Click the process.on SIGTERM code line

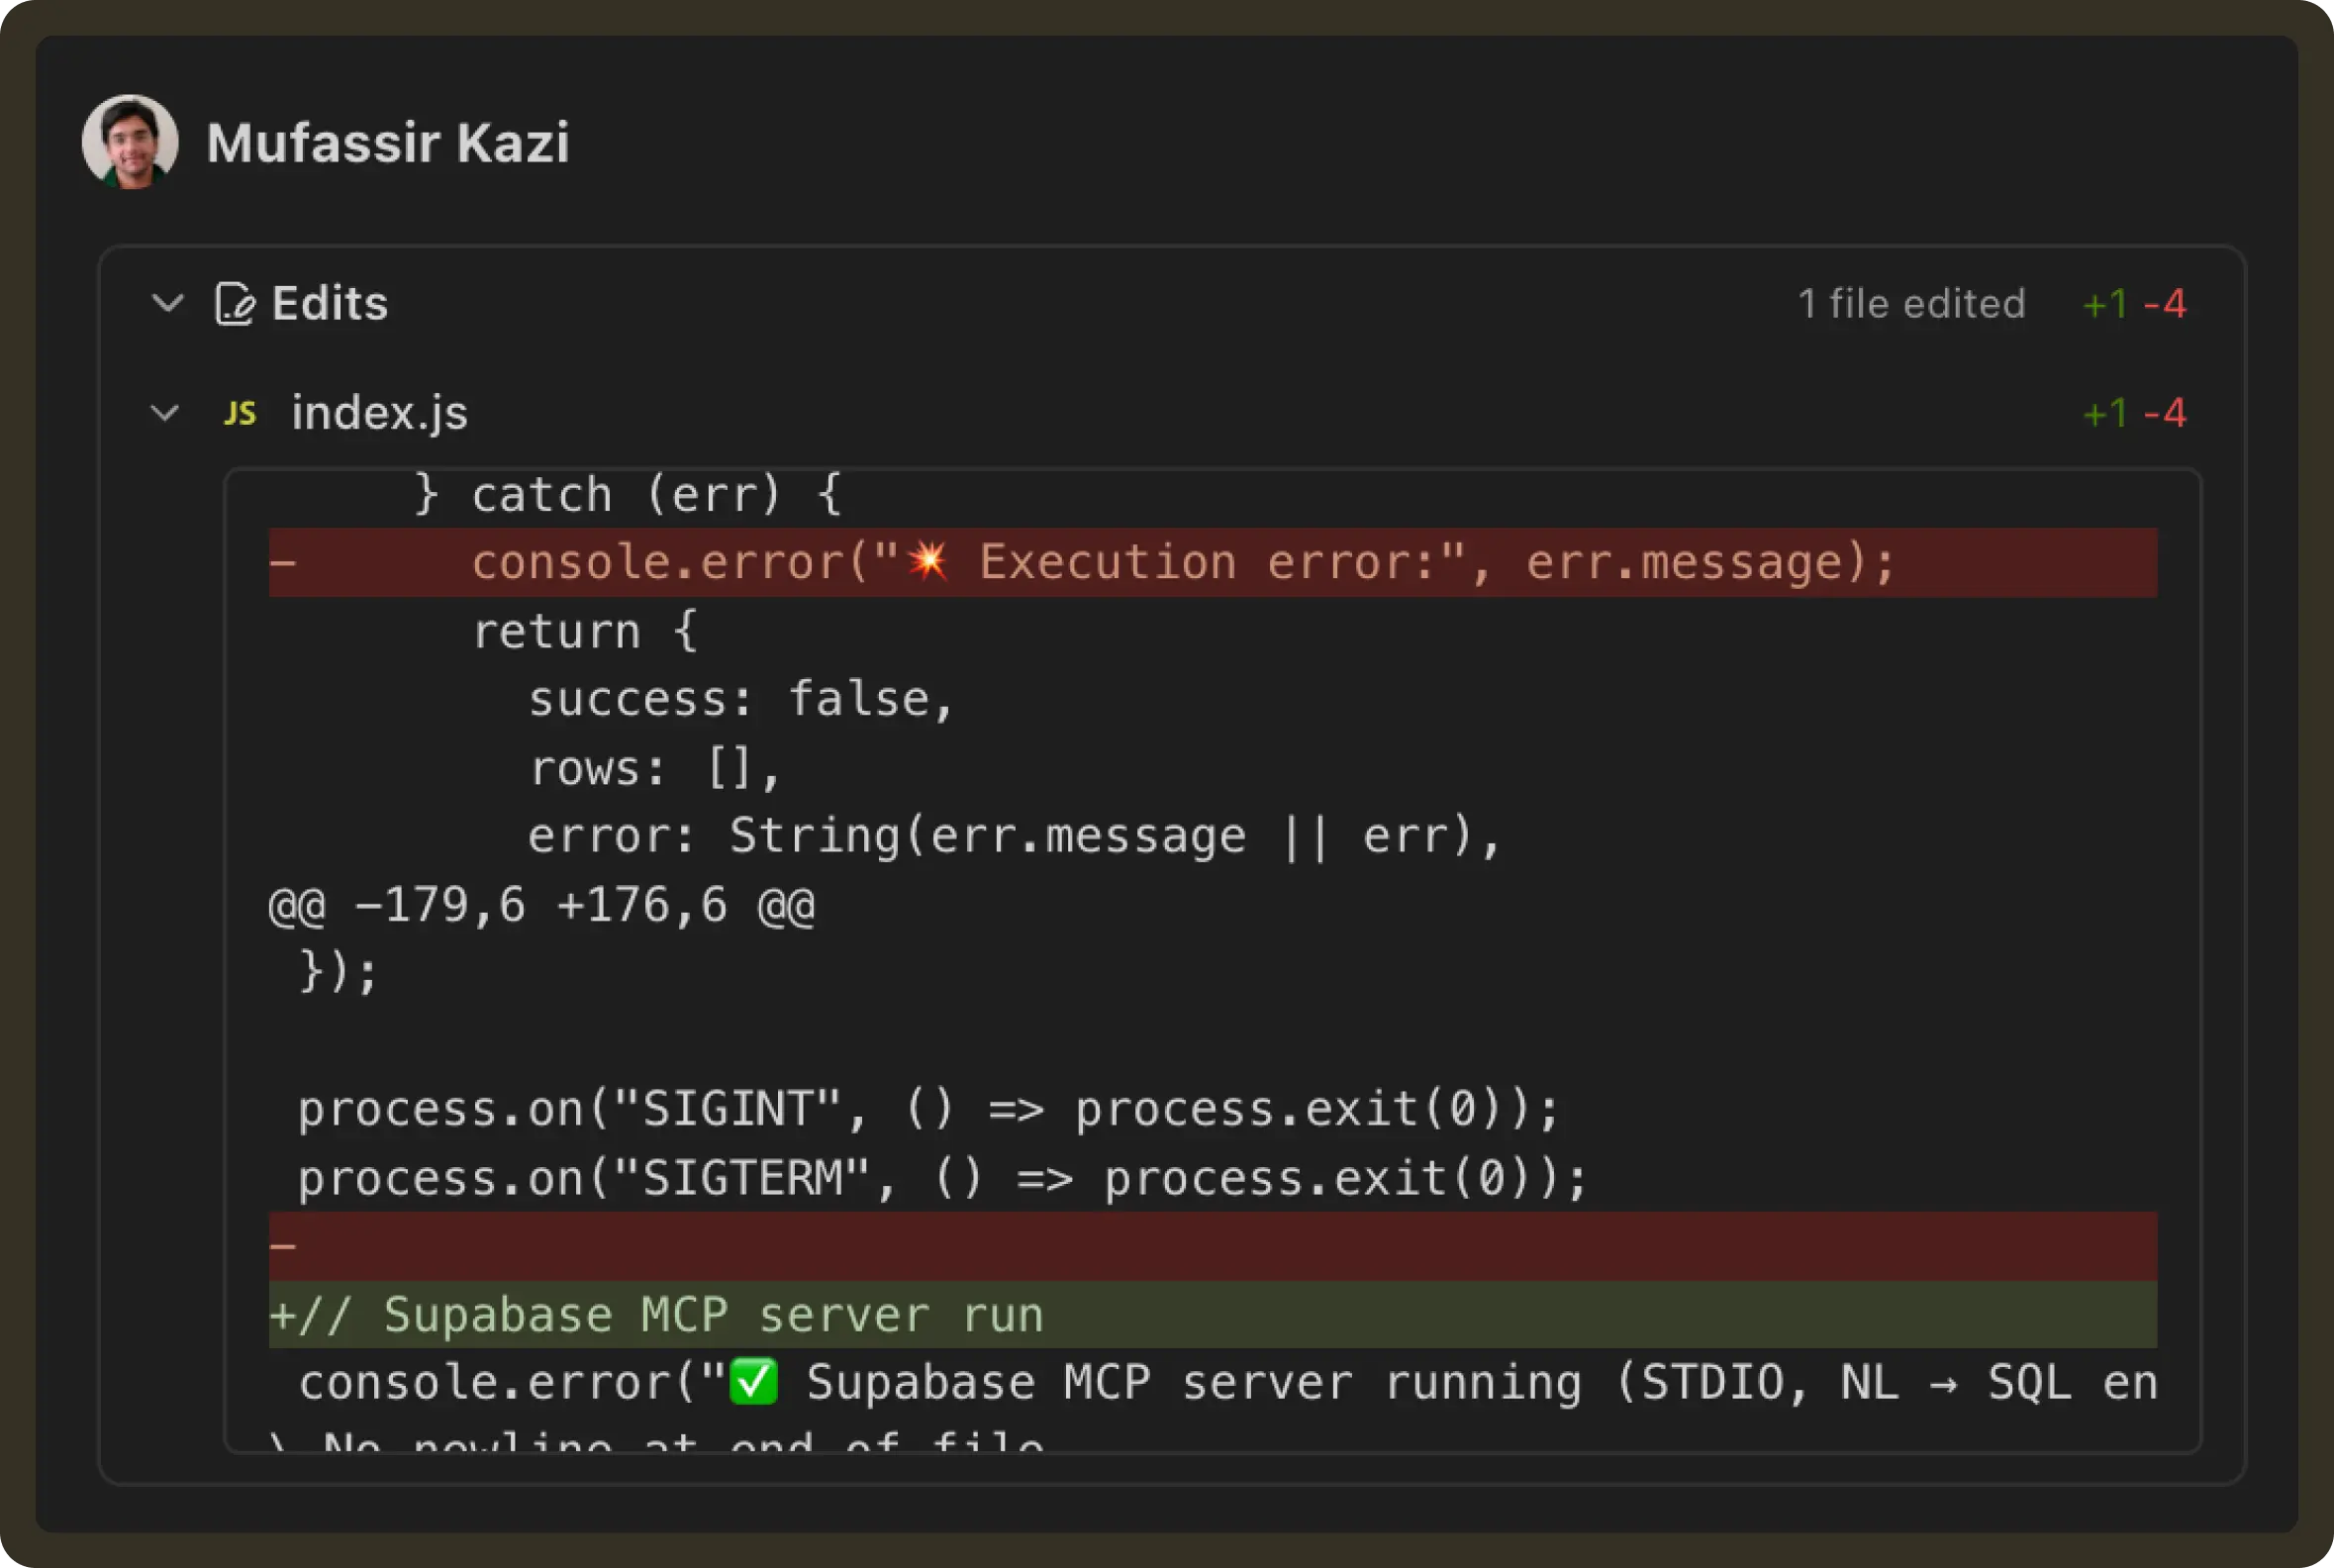tap(942, 1178)
